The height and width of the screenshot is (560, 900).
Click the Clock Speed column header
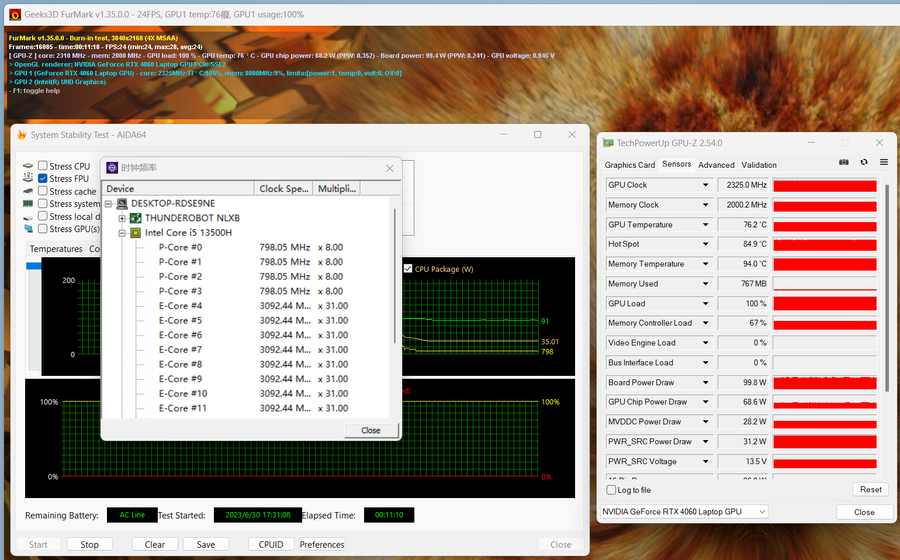284,189
